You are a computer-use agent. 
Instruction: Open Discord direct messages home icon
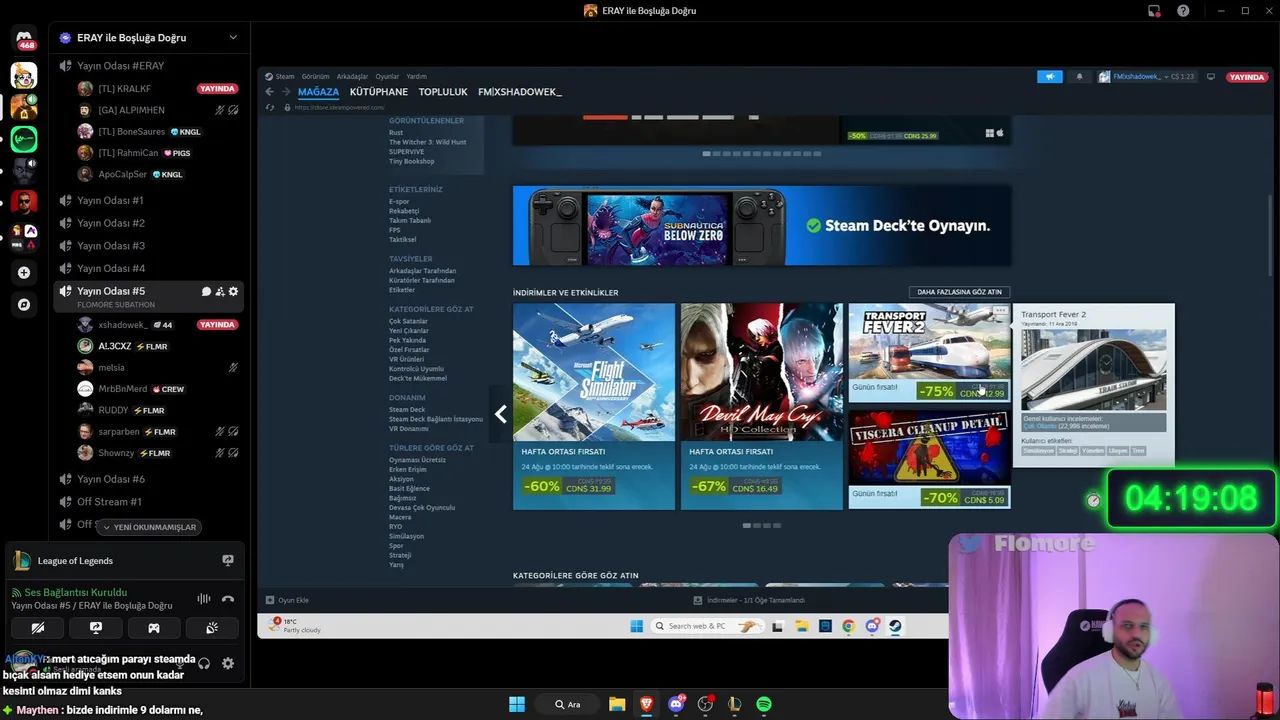[25, 38]
